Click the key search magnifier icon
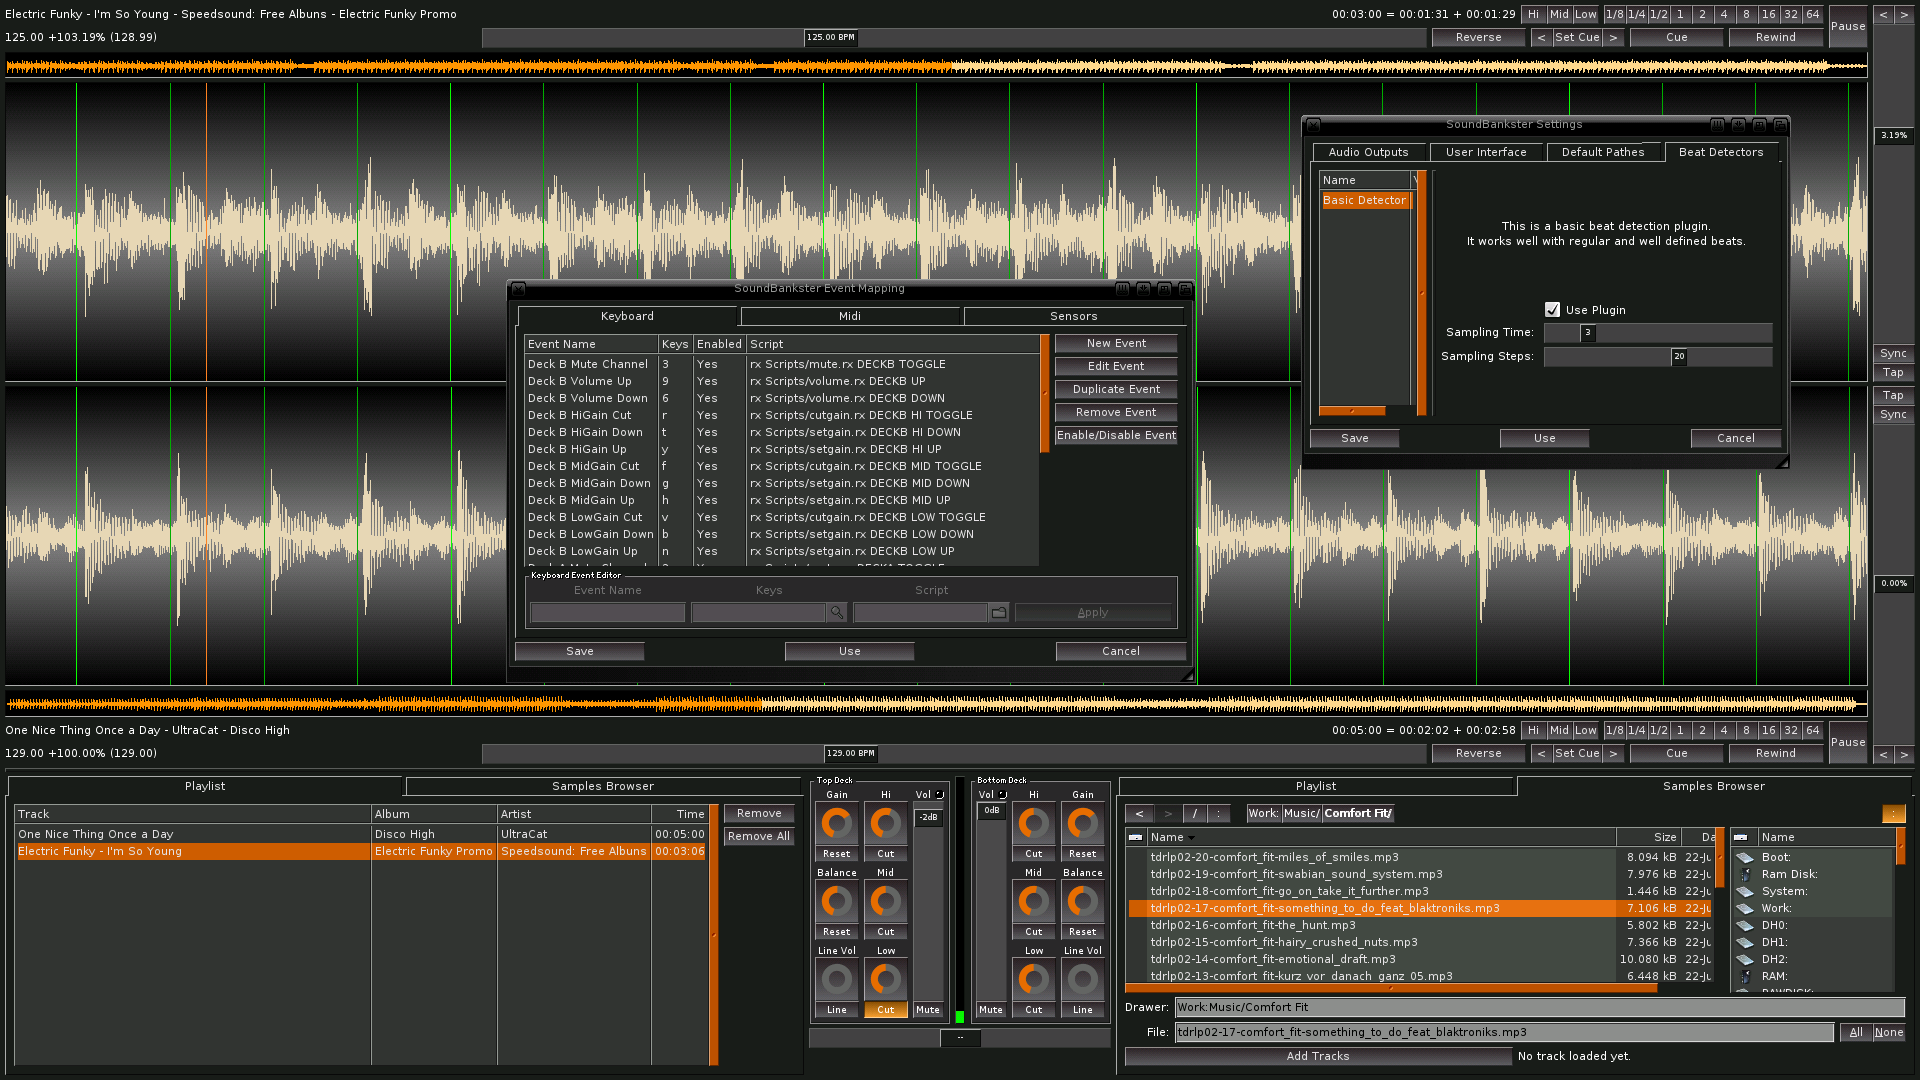Viewport: 1920px width, 1080px height. [837, 612]
